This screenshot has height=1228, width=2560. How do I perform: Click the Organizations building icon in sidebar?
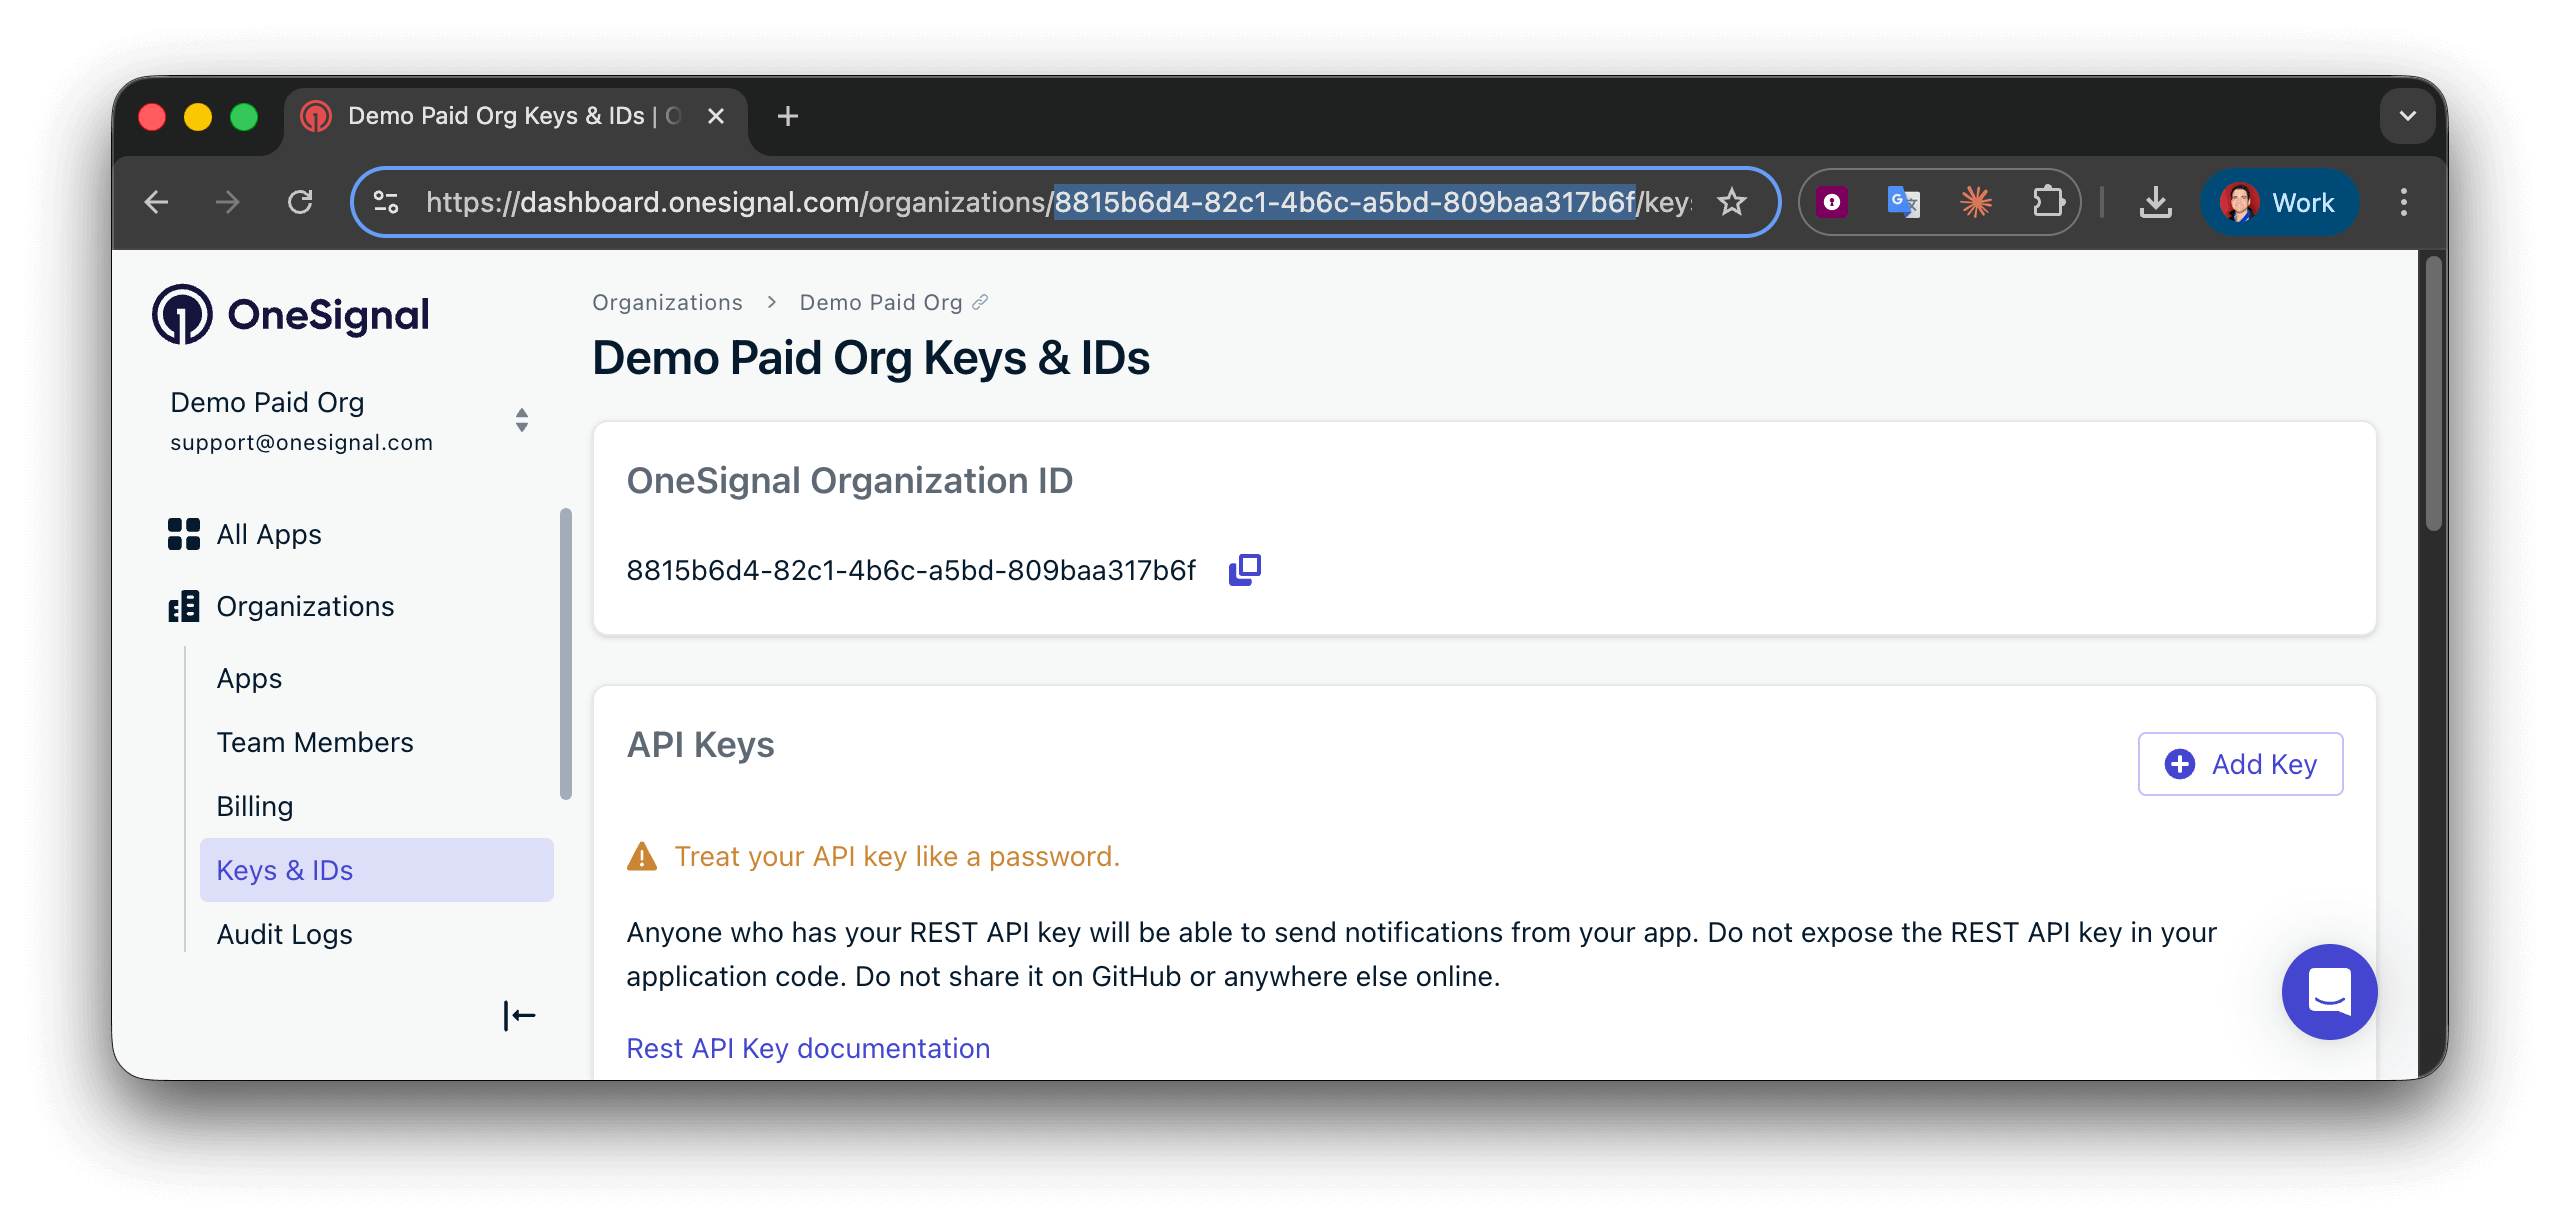tap(183, 606)
